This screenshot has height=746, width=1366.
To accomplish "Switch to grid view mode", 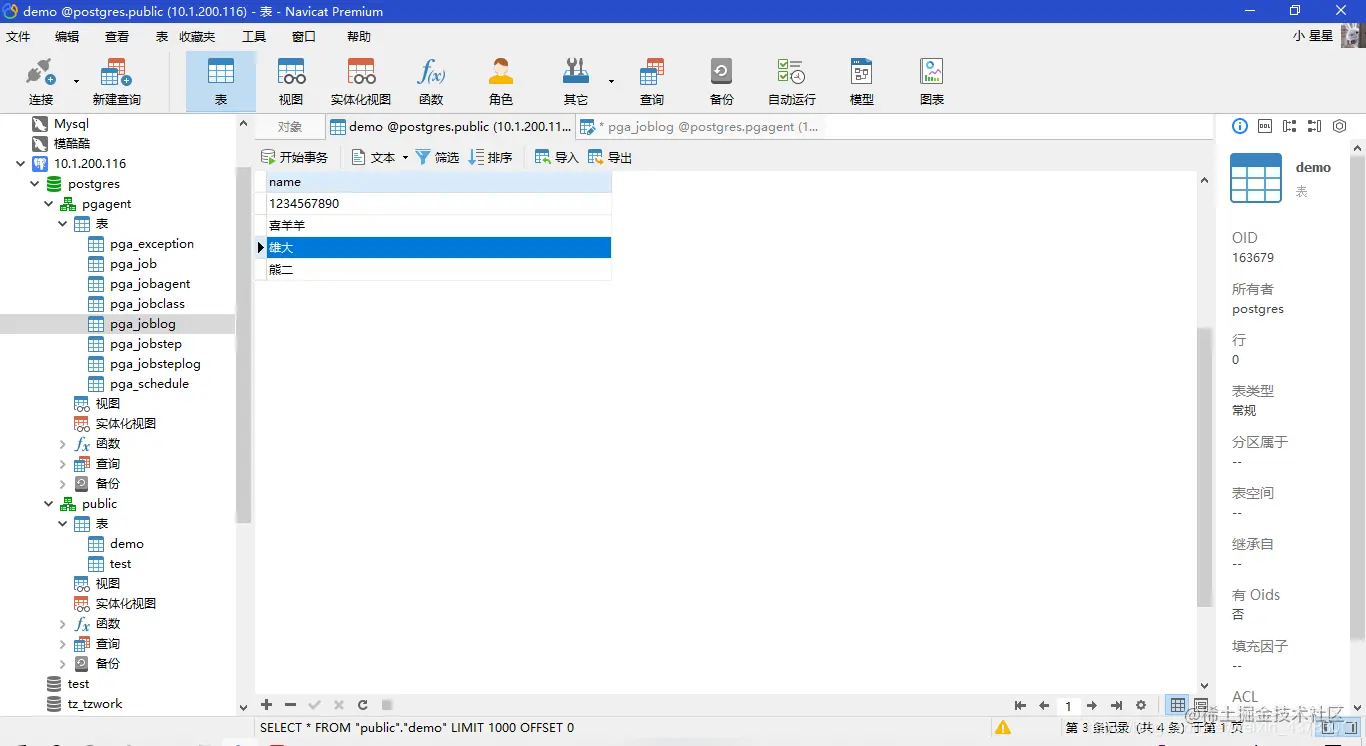I will [1179, 706].
